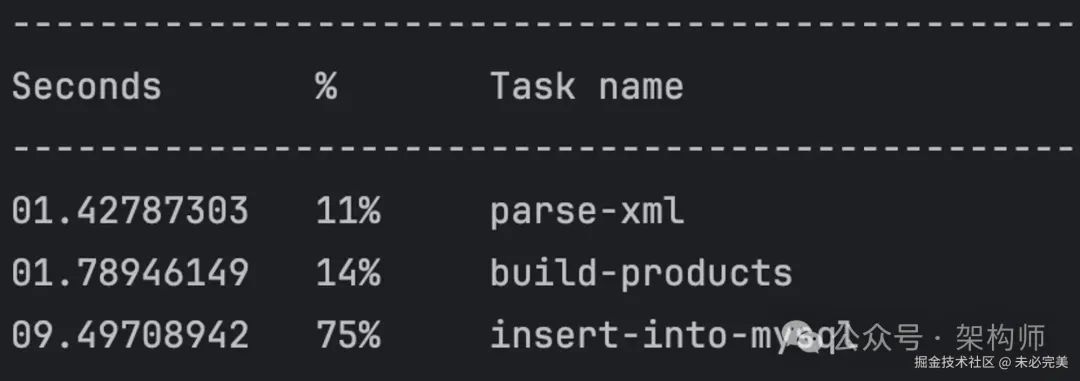This screenshot has width=1080, height=381.
Task: Click the build-products task name
Action: click(x=641, y=274)
